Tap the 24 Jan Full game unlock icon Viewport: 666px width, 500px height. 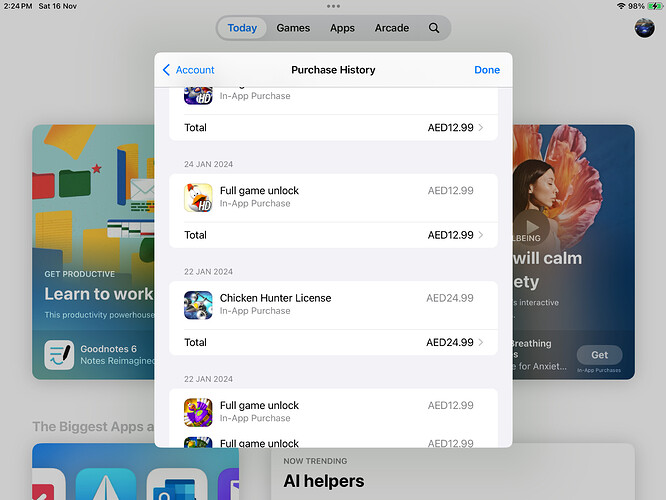[198, 197]
